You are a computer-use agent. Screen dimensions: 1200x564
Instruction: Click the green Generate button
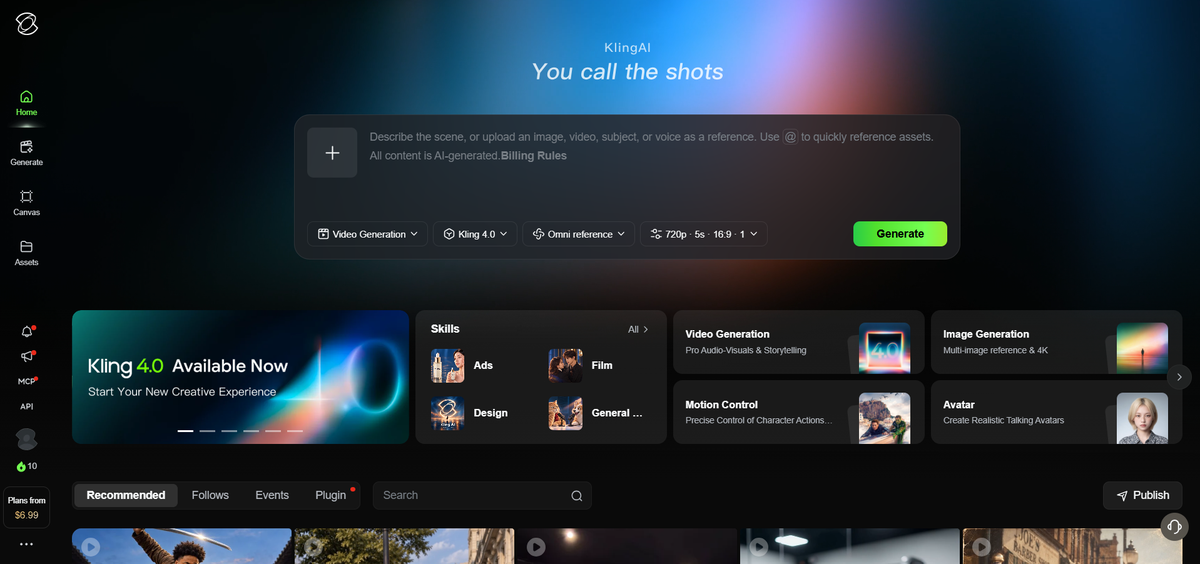(900, 234)
